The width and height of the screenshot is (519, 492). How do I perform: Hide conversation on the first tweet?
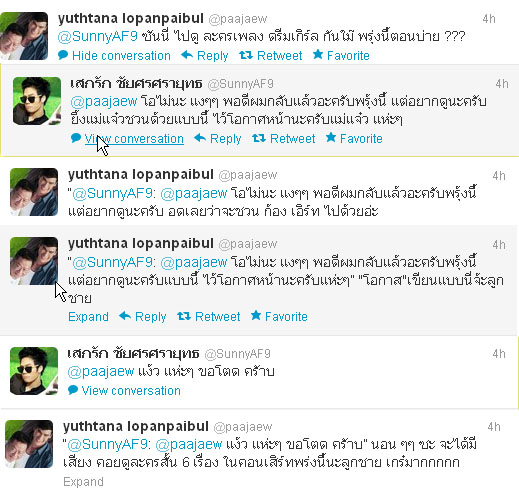(x=121, y=56)
